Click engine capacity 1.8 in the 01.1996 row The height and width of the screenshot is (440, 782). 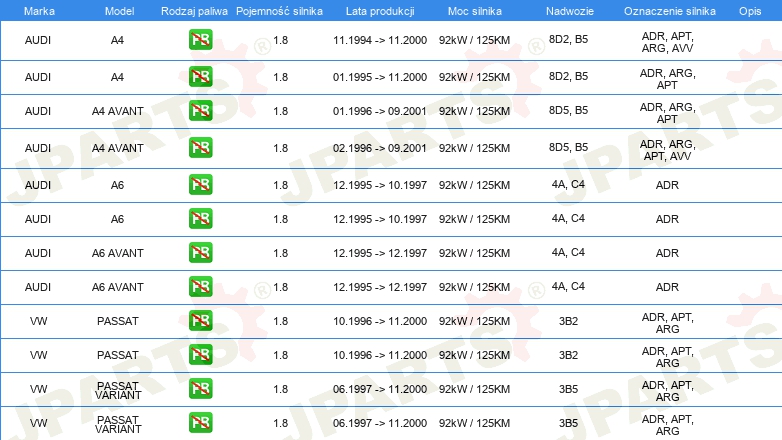pyautogui.click(x=281, y=111)
